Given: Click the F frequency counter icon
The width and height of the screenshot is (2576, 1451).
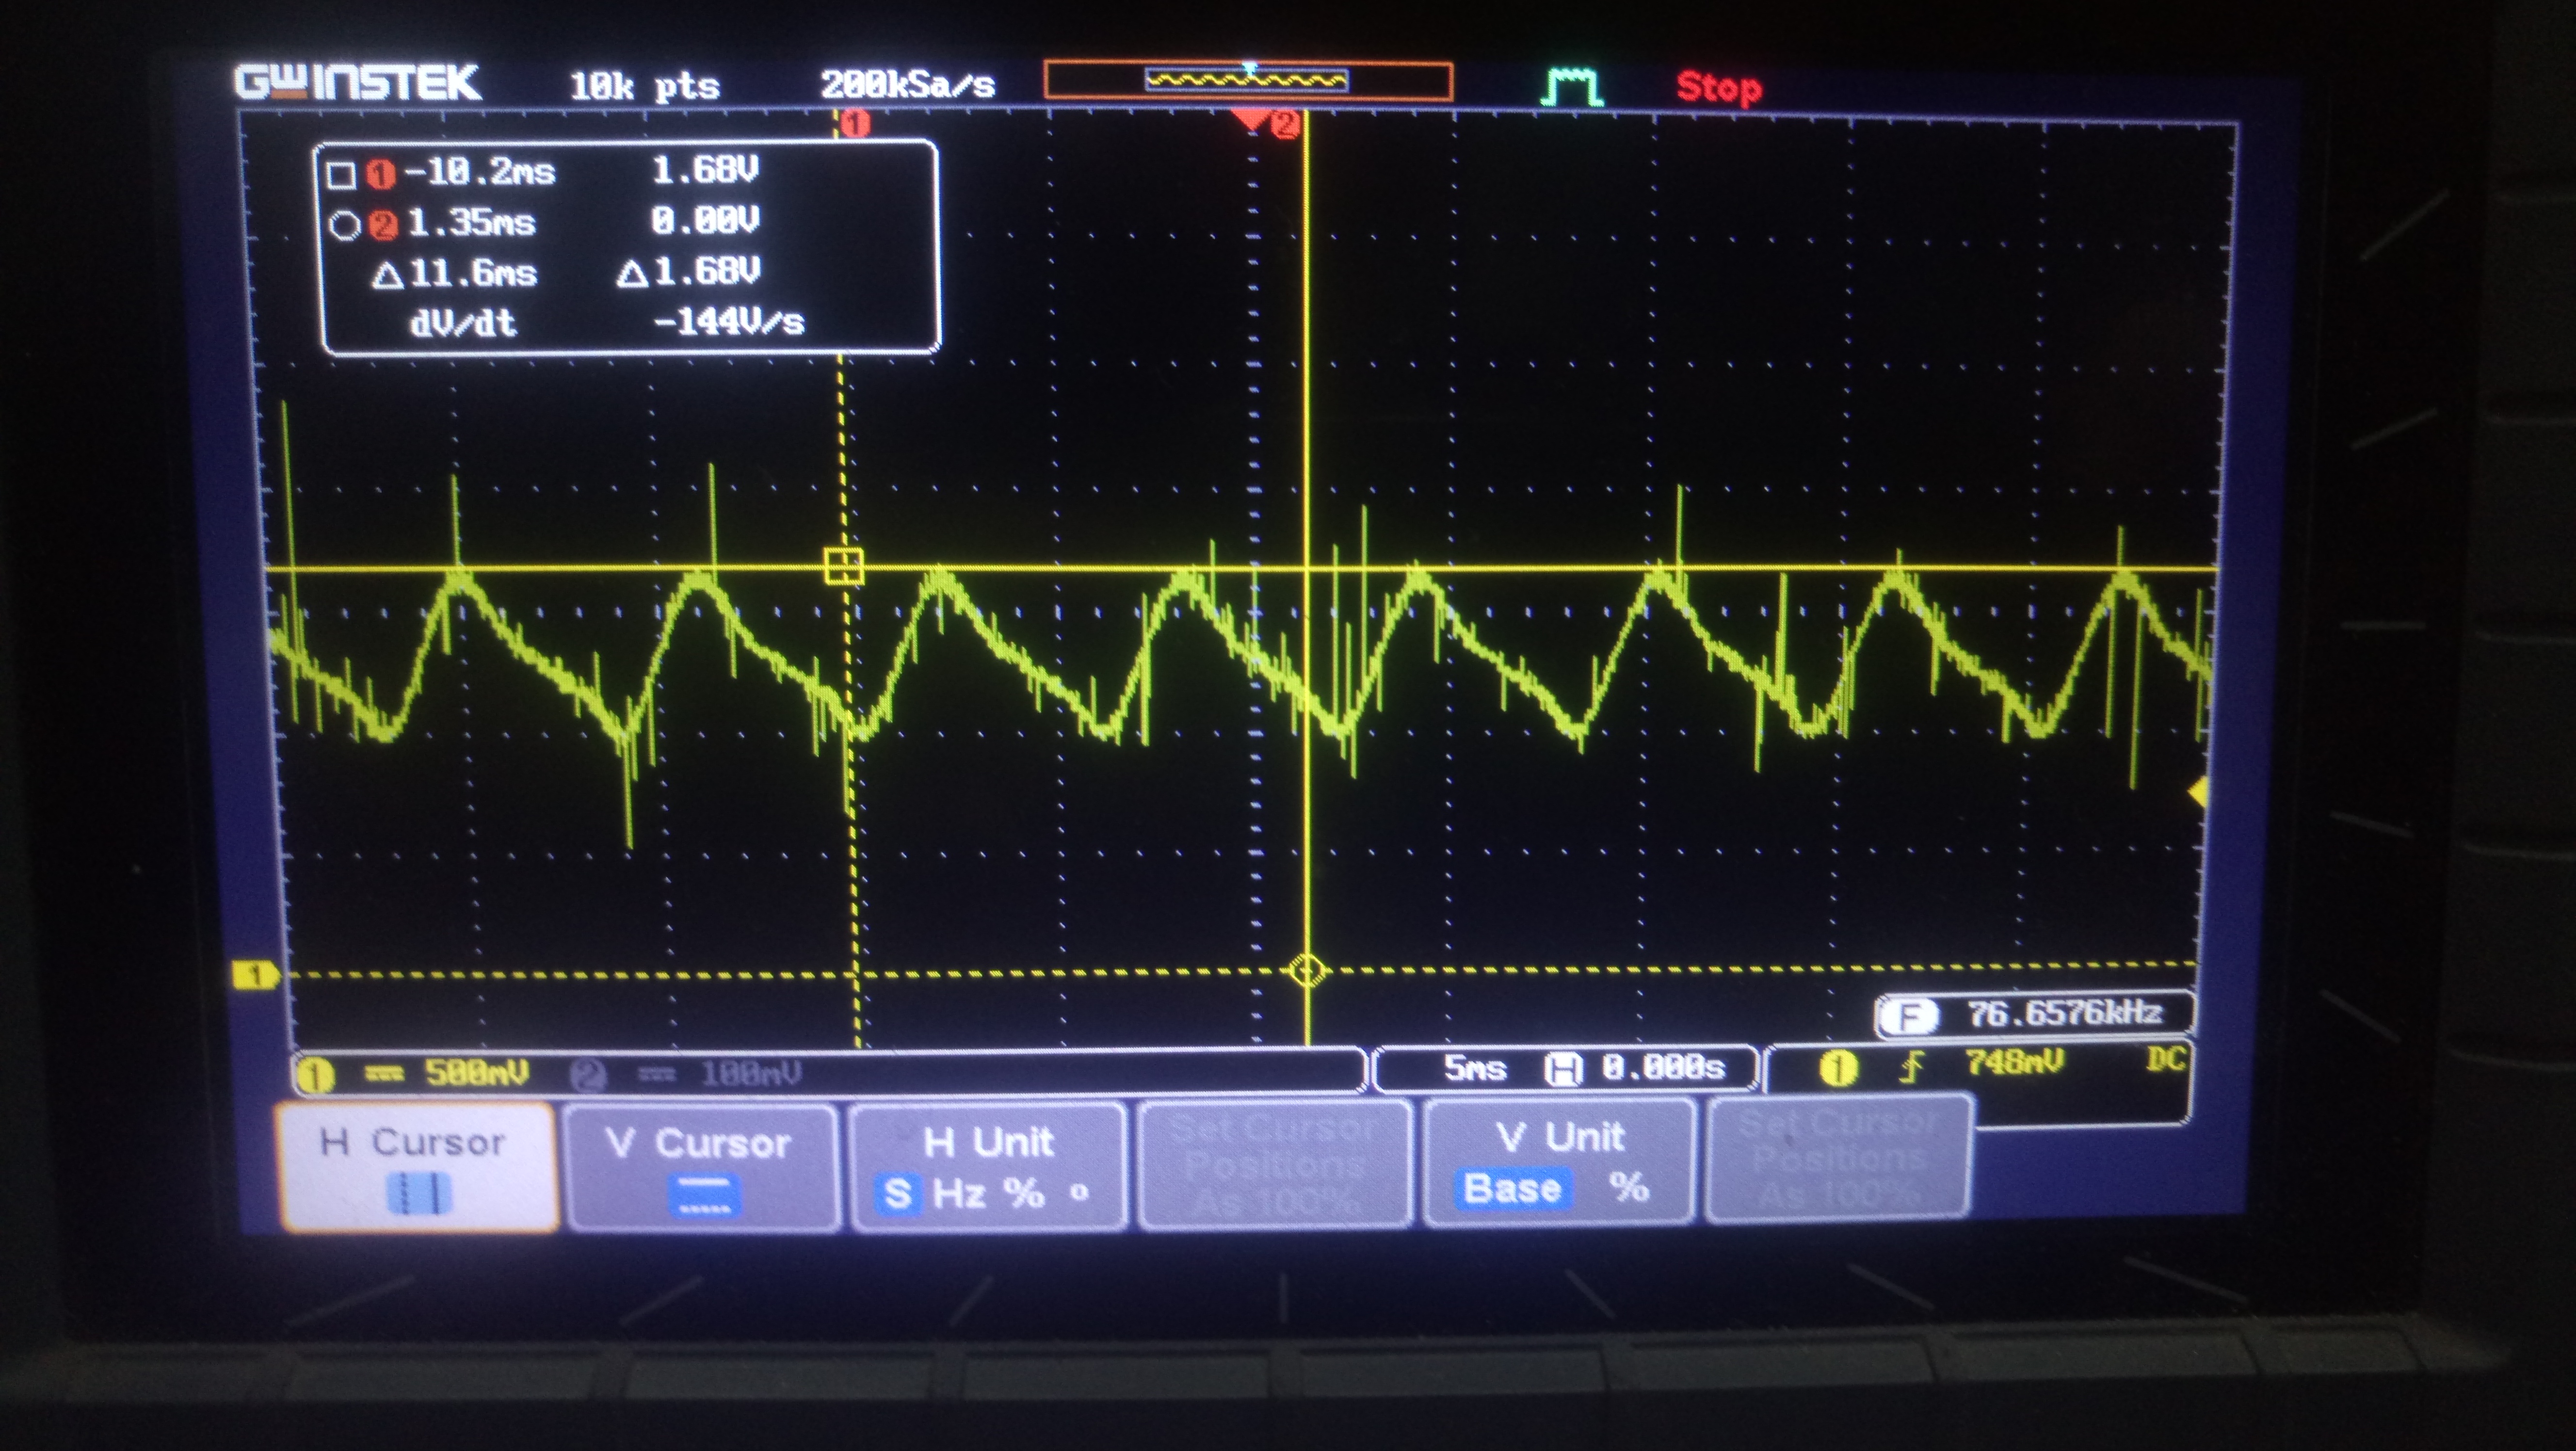Looking at the screenshot, I should pos(1909,1017).
